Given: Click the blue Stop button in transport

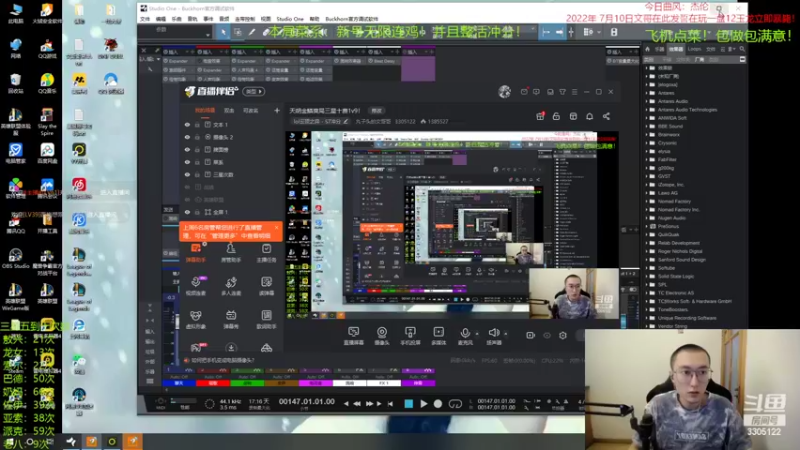Looking at the screenshot, I should (409, 404).
